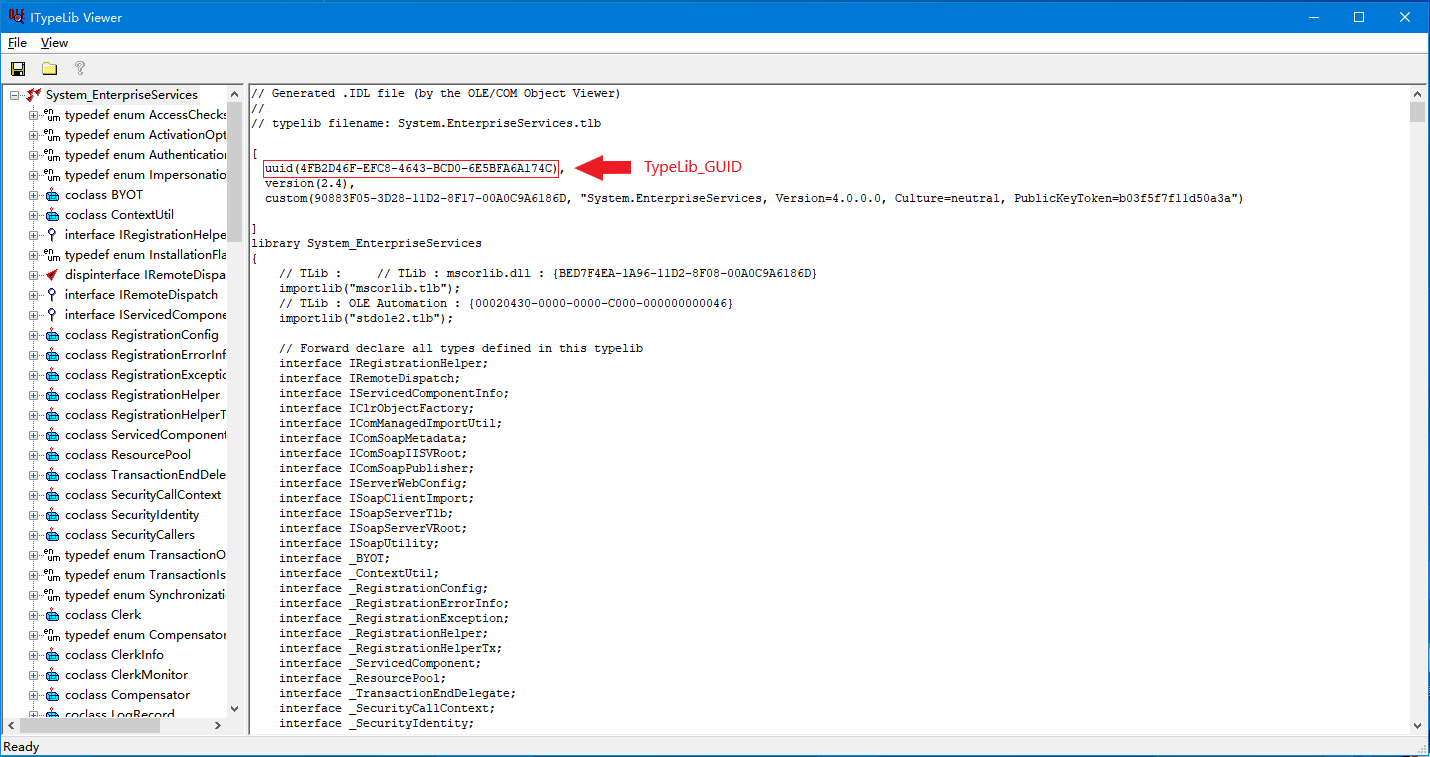Screen dimensions: 1430x757
Task: Click the coclass icon beside BYOT
Action: pos(52,195)
